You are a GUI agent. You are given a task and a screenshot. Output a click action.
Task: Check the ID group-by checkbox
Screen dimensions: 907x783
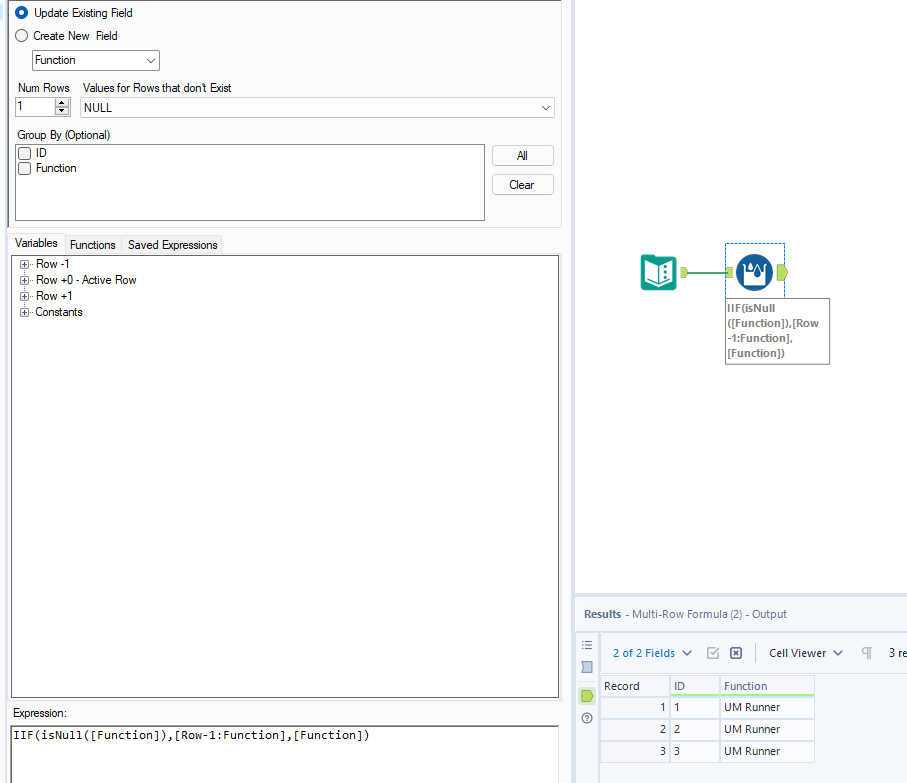(24, 153)
